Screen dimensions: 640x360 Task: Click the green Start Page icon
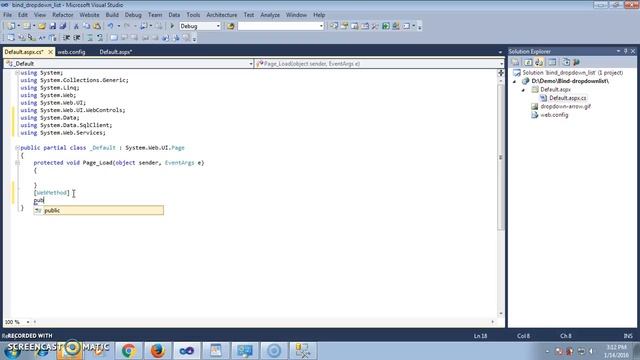(386, 26)
